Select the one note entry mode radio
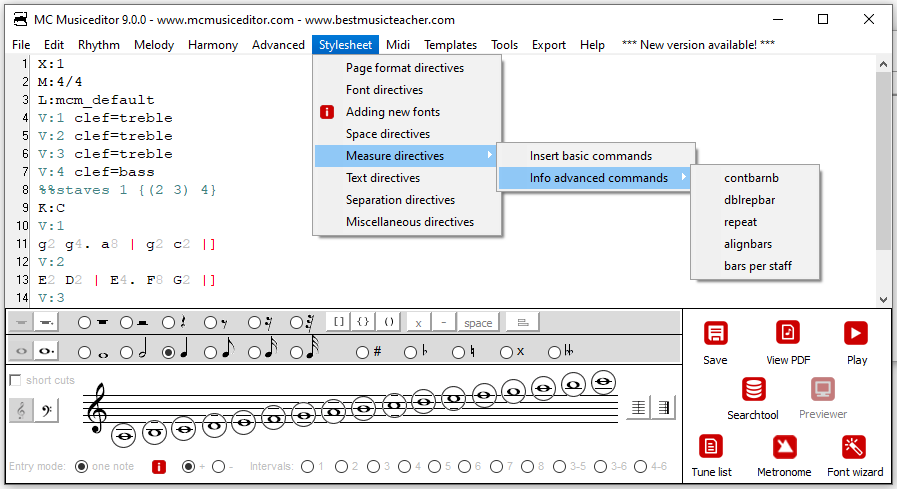Screen dimensions: 897x489 (81, 467)
